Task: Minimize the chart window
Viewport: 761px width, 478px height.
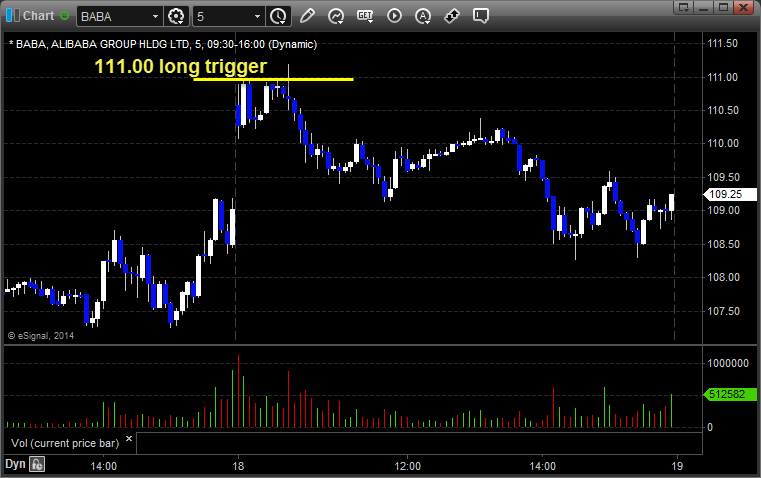Action: [704, 7]
